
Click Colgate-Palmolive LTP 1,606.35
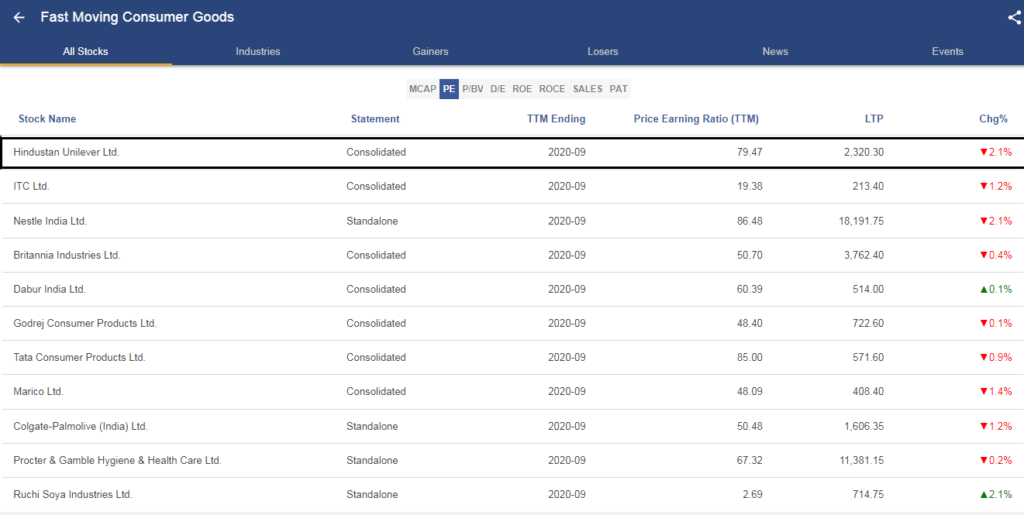pyautogui.click(x=864, y=426)
